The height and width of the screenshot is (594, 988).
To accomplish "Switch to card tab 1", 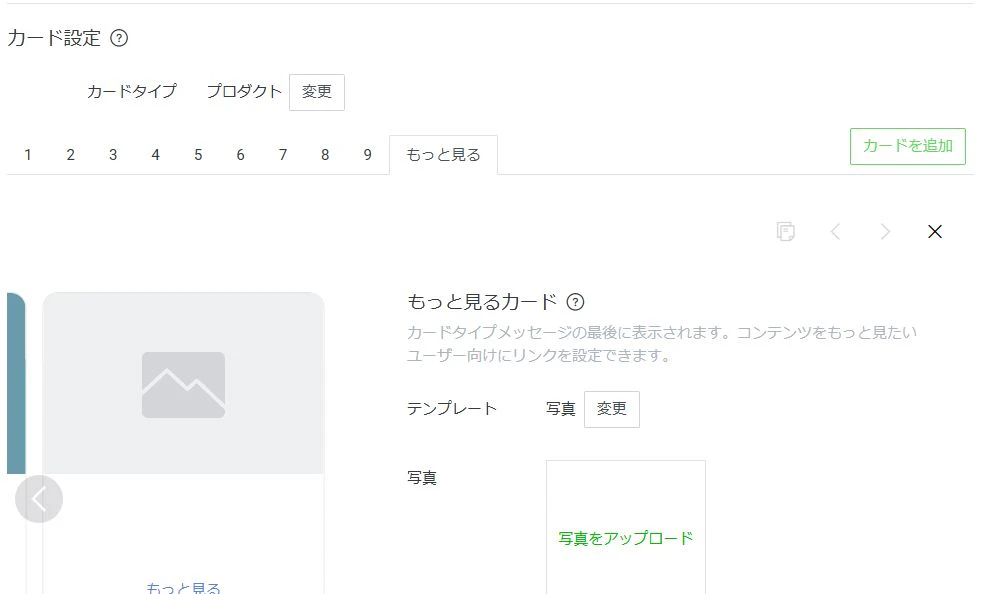I will pyautogui.click(x=28, y=155).
